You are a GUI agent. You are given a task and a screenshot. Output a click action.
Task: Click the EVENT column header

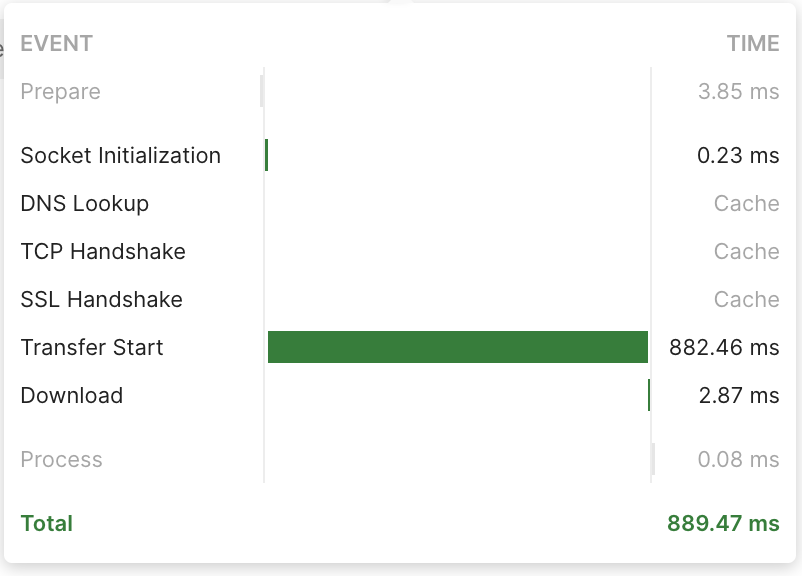[x=57, y=43]
